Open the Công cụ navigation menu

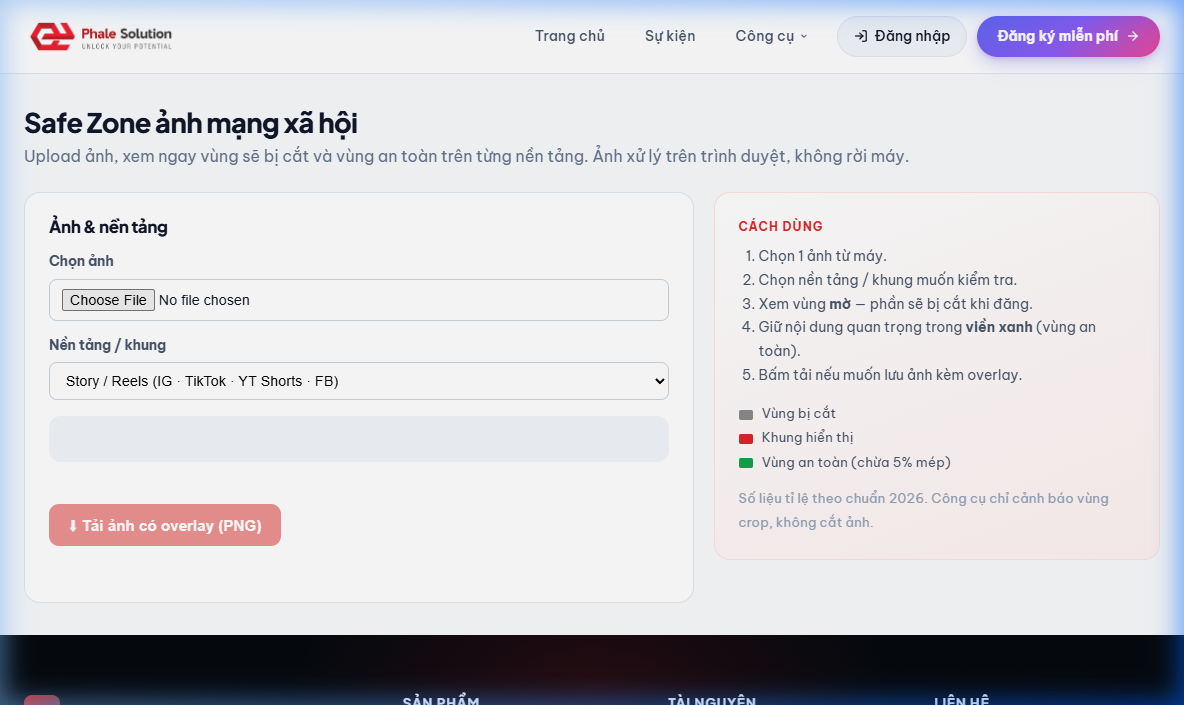click(x=771, y=36)
